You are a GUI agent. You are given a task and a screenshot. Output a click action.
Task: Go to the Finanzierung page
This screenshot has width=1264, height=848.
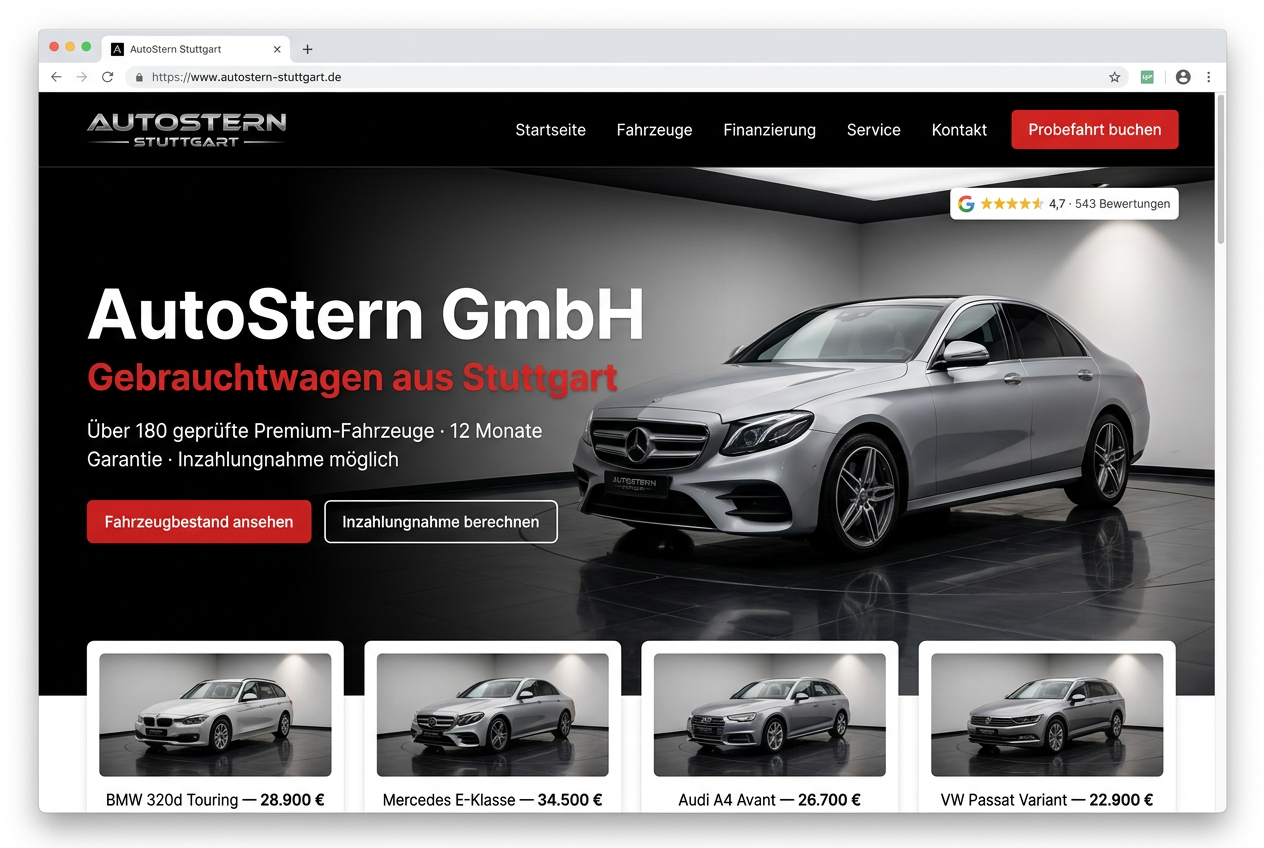[x=770, y=130]
